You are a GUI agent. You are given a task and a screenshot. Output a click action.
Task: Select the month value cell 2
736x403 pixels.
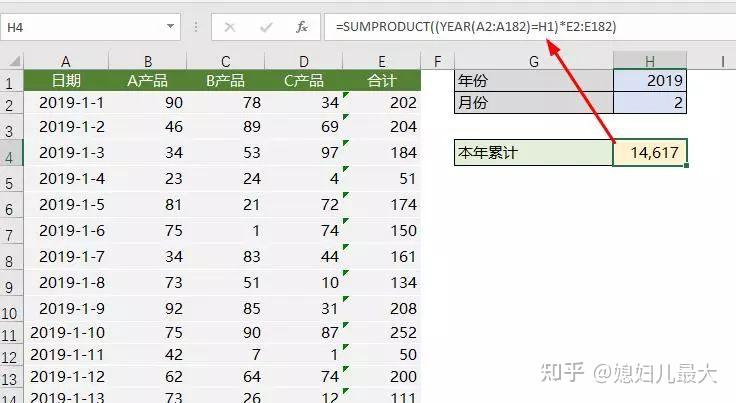[650, 103]
